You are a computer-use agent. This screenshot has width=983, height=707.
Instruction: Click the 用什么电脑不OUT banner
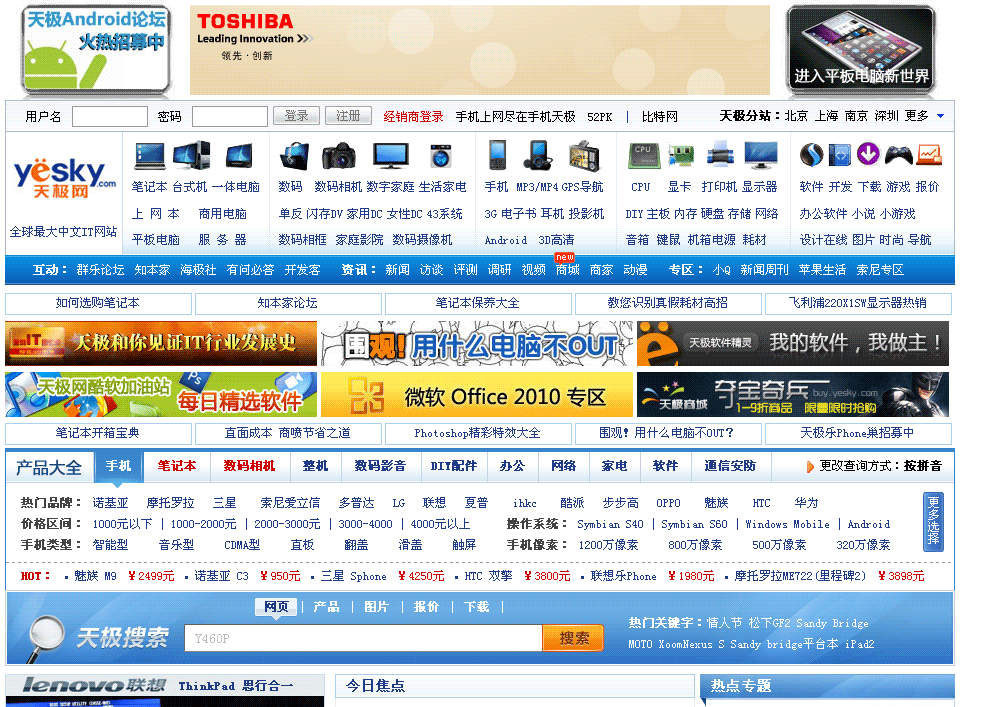pyautogui.click(x=477, y=343)
